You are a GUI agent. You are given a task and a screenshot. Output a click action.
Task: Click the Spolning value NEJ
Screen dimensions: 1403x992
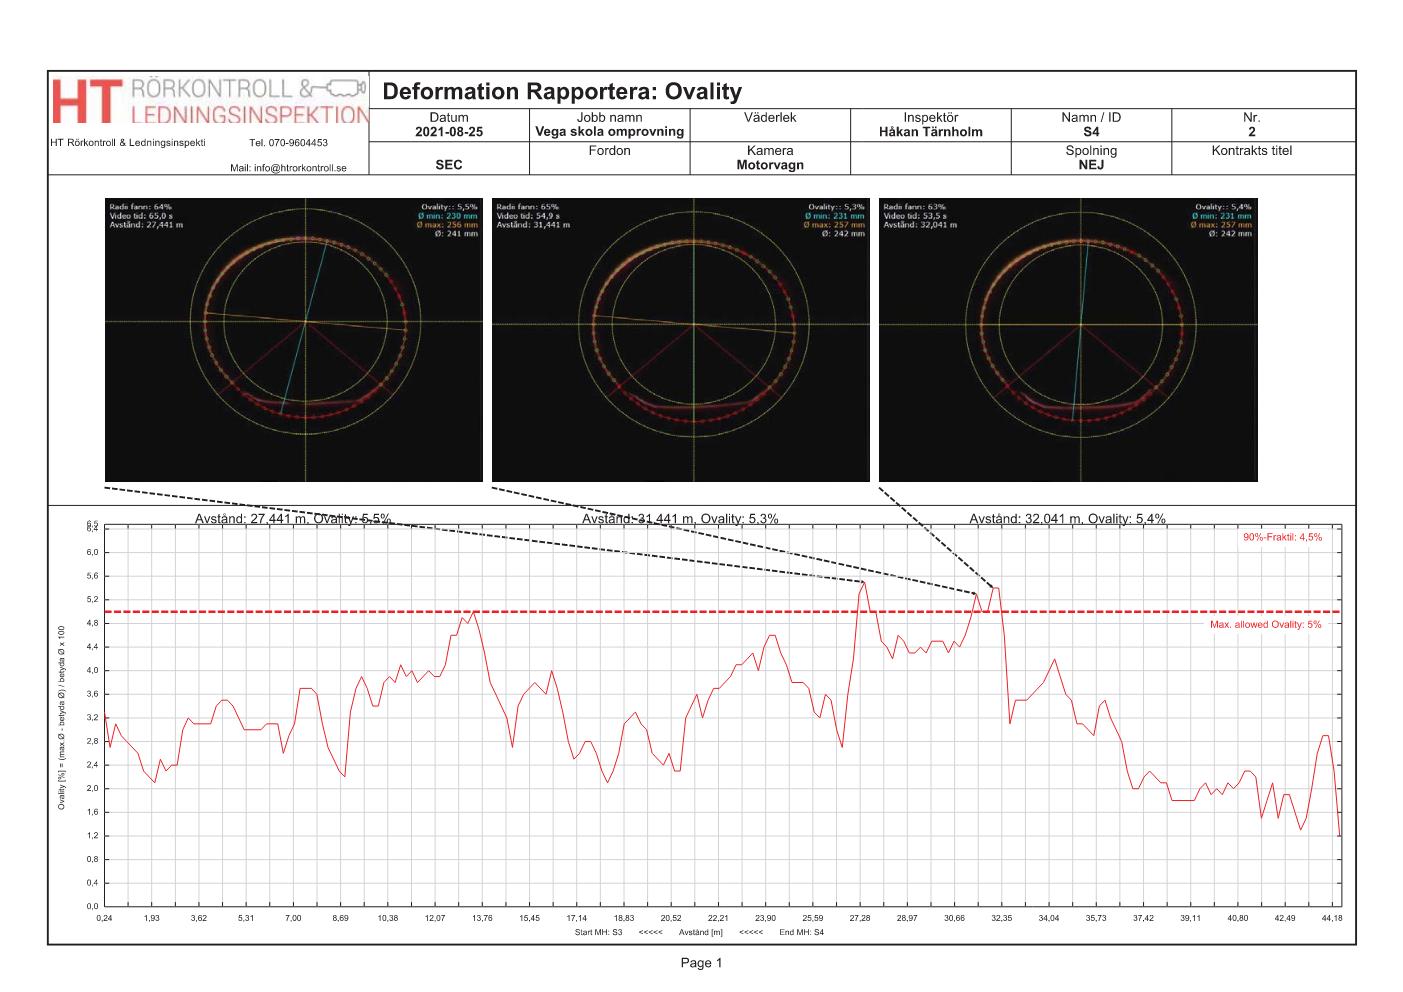[1090, 165]
